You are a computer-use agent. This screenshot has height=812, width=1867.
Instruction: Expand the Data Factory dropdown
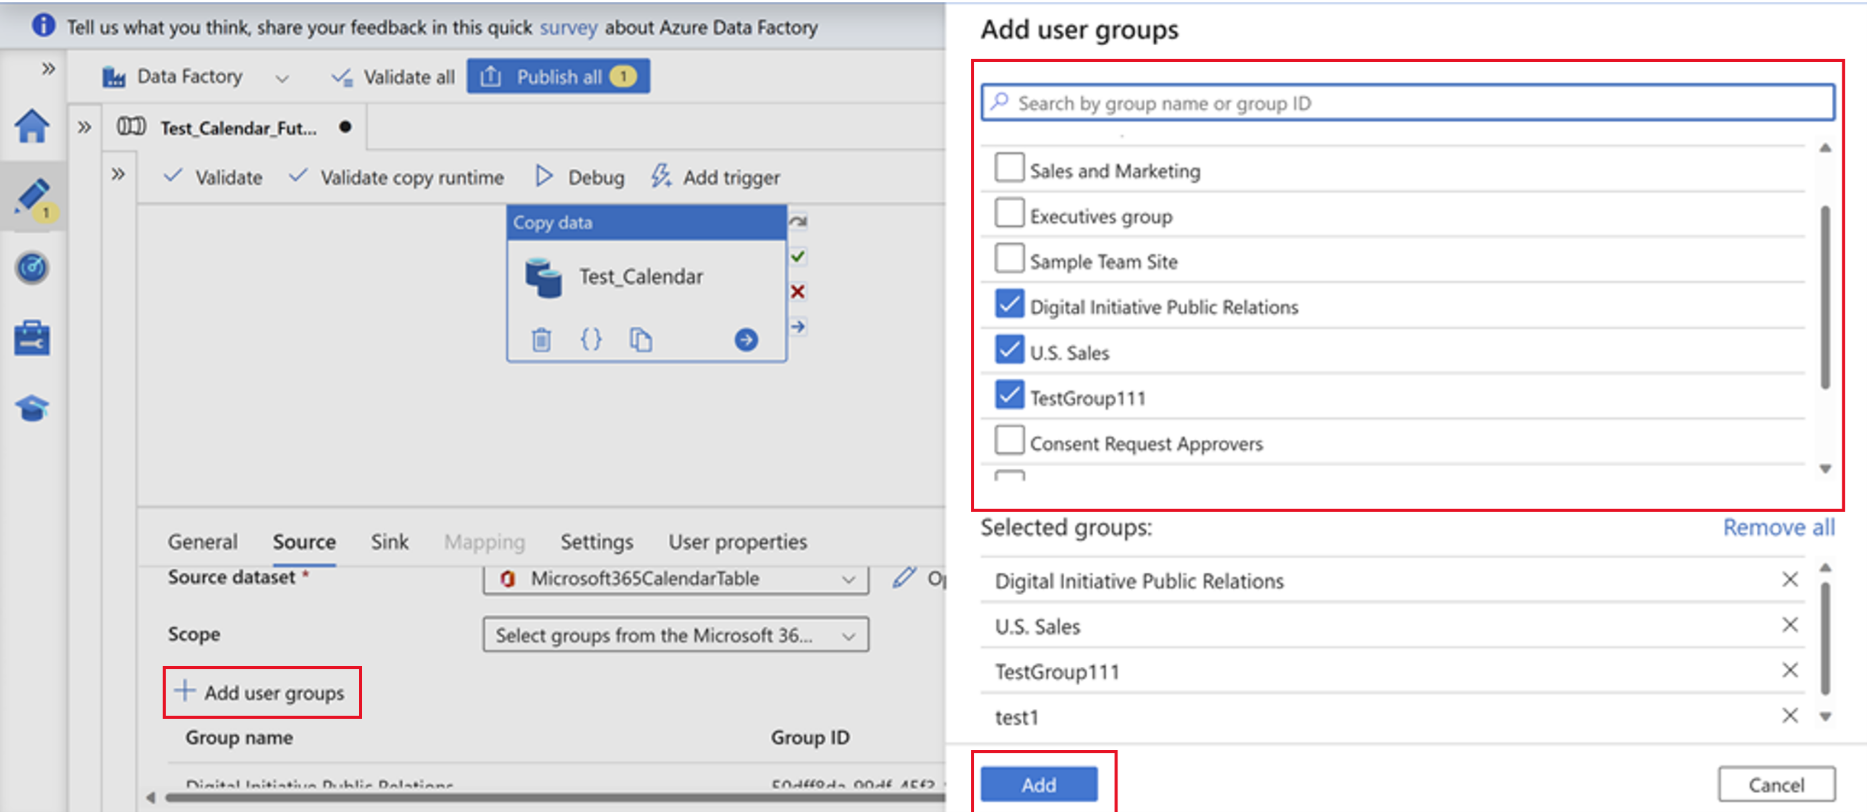pos(282,78)
